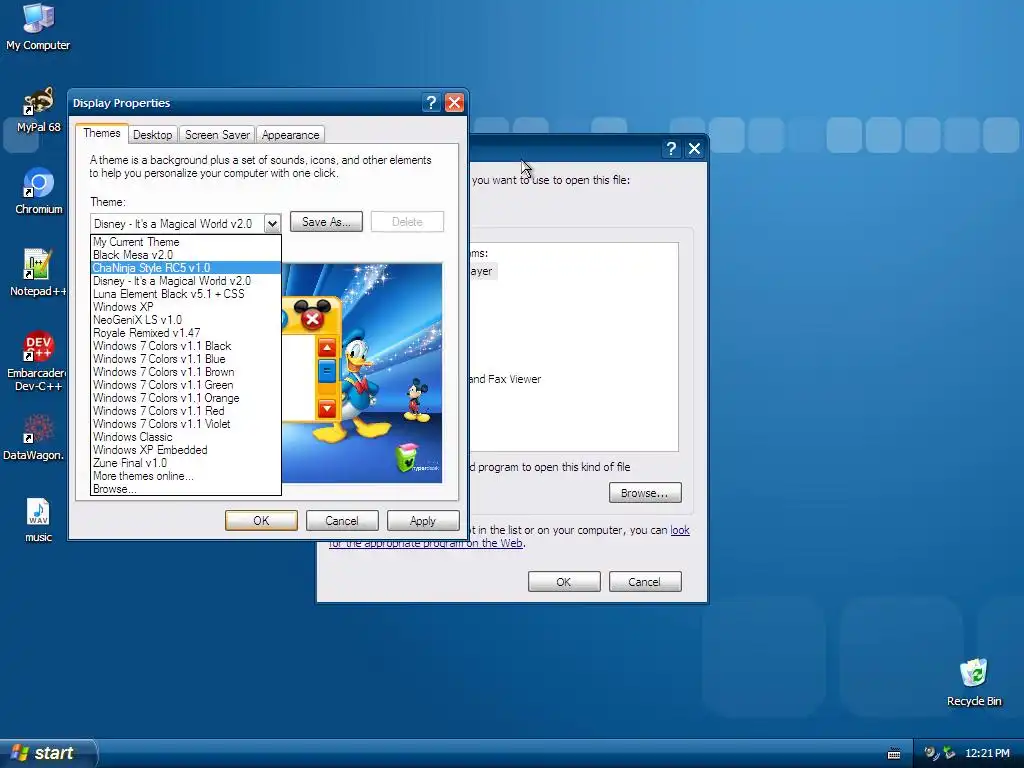Select Black Mesa v2.0 theme
The height and width of the screenshot is (768, 1024).
pyautogui.click(x=185, y=255)
